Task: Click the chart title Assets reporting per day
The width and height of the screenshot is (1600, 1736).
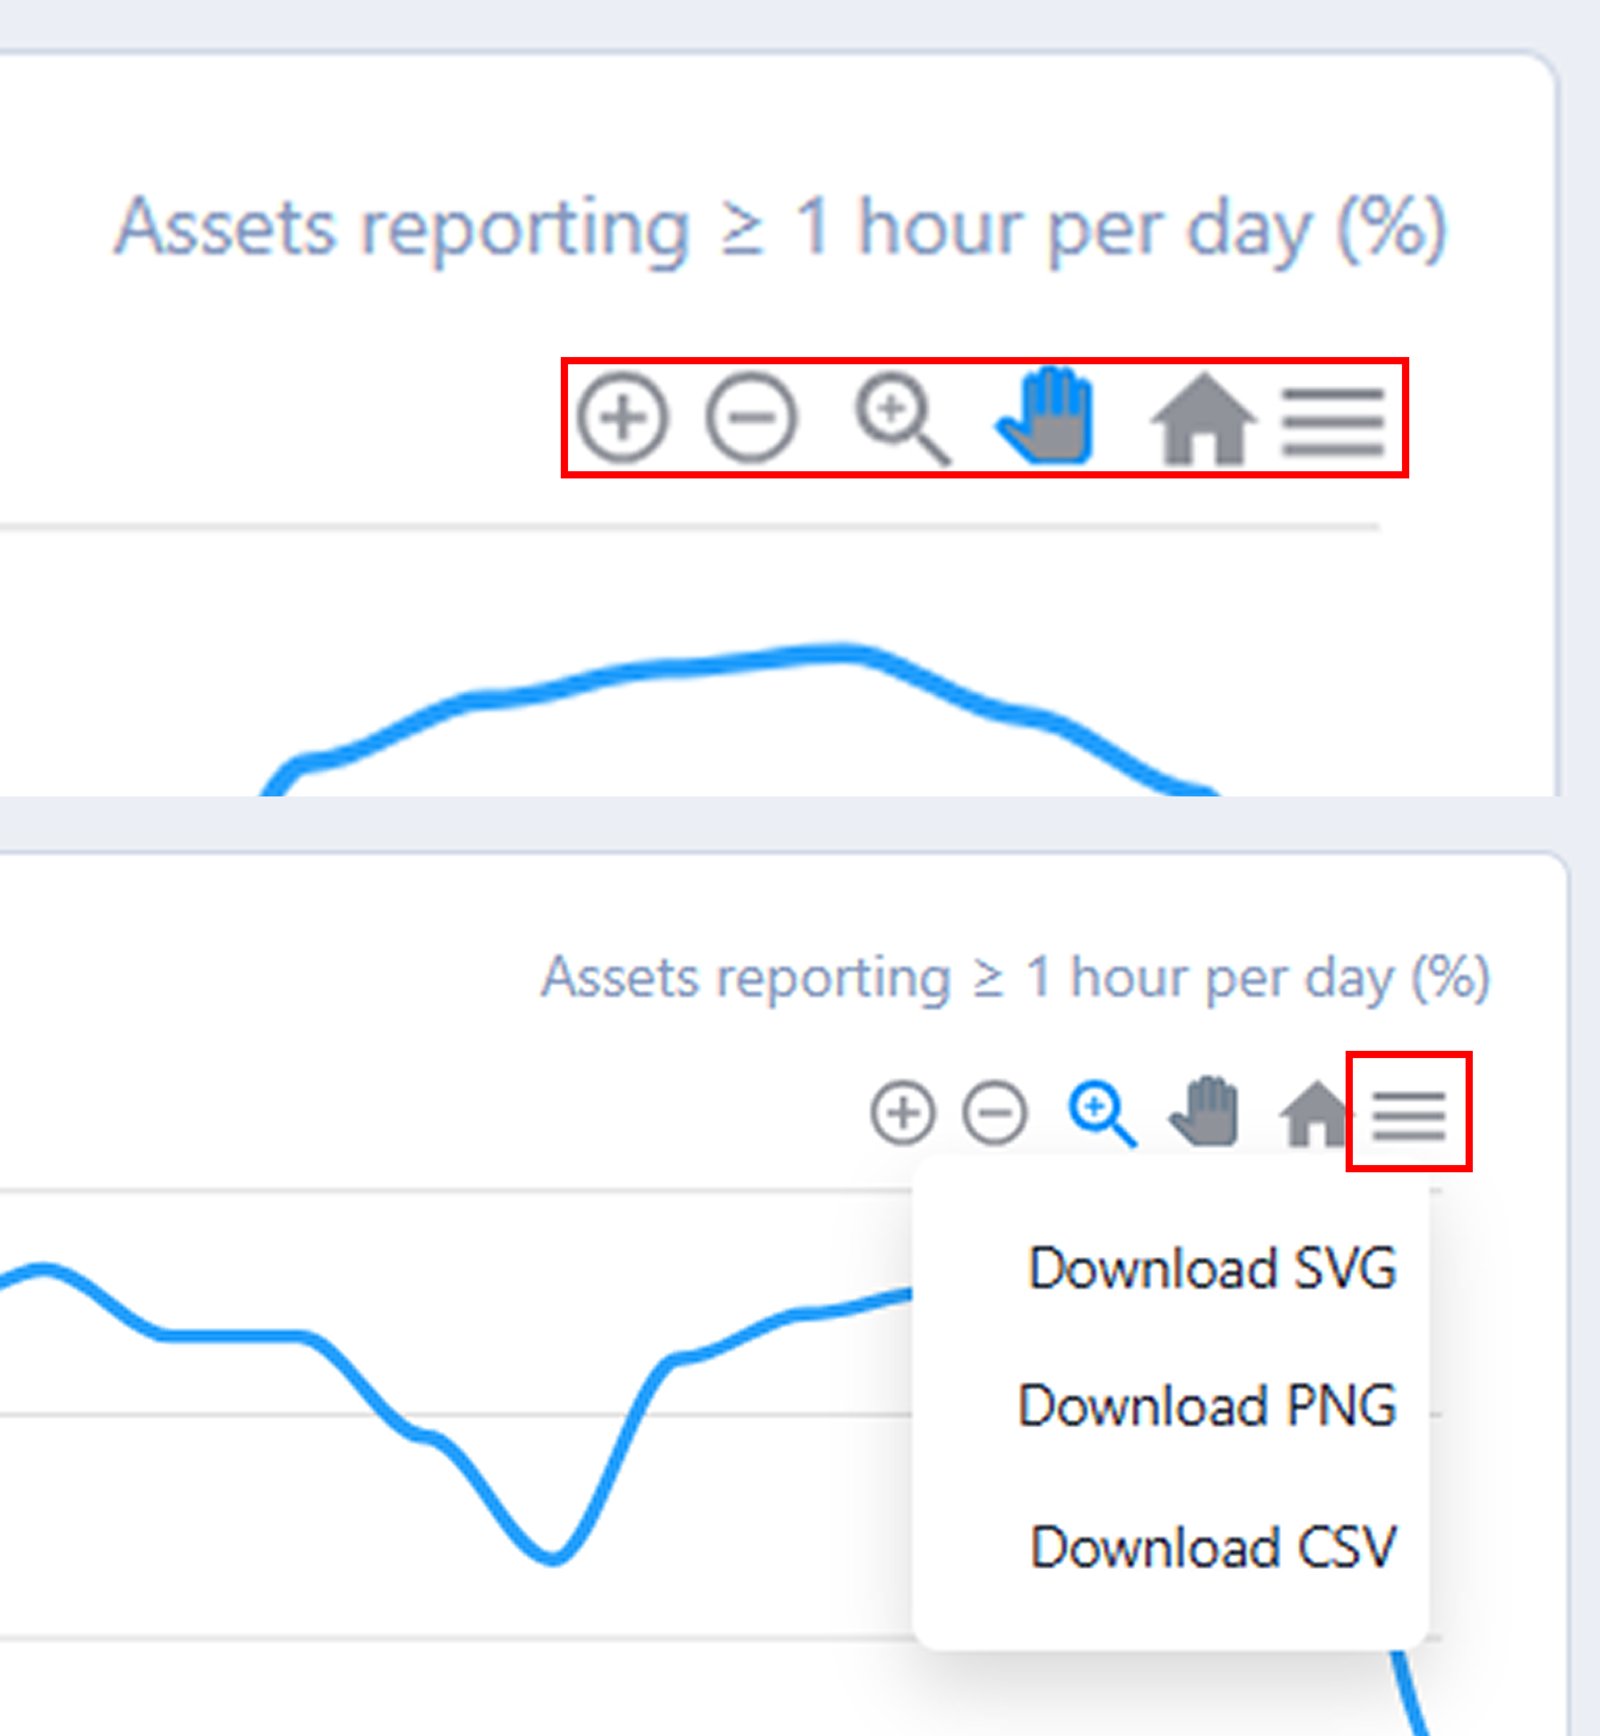Action: point(785,228)
